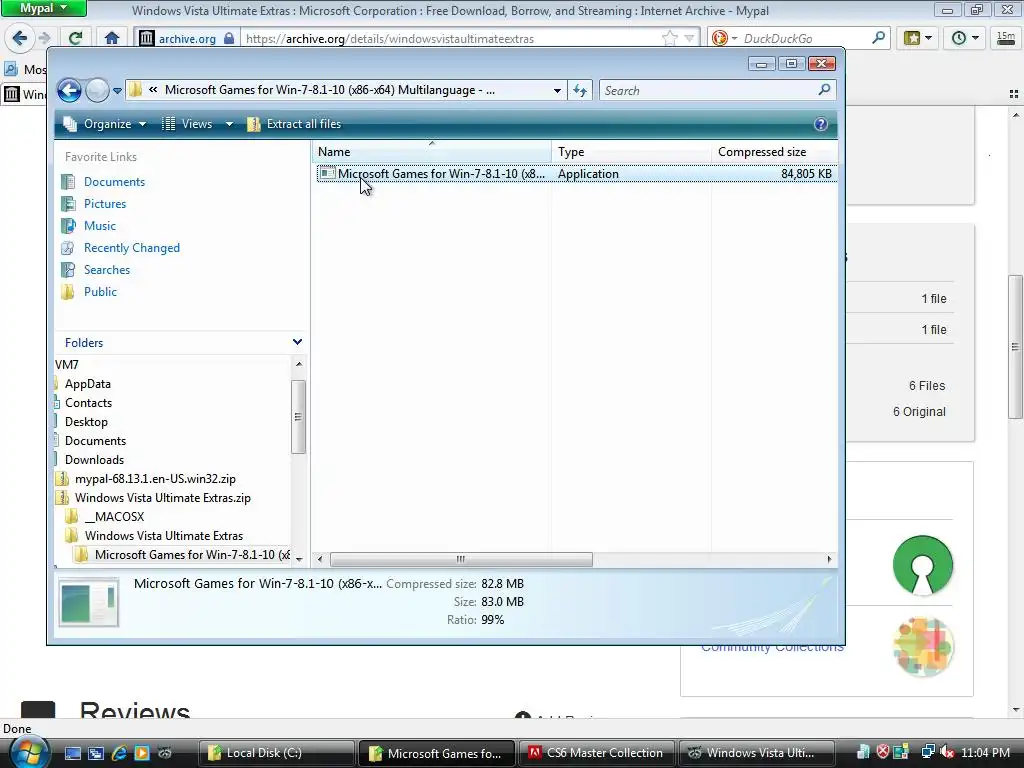This screenshot has height=768, width=1024.
Task: Click the muted volume tray icon
Action: [947, 752]
